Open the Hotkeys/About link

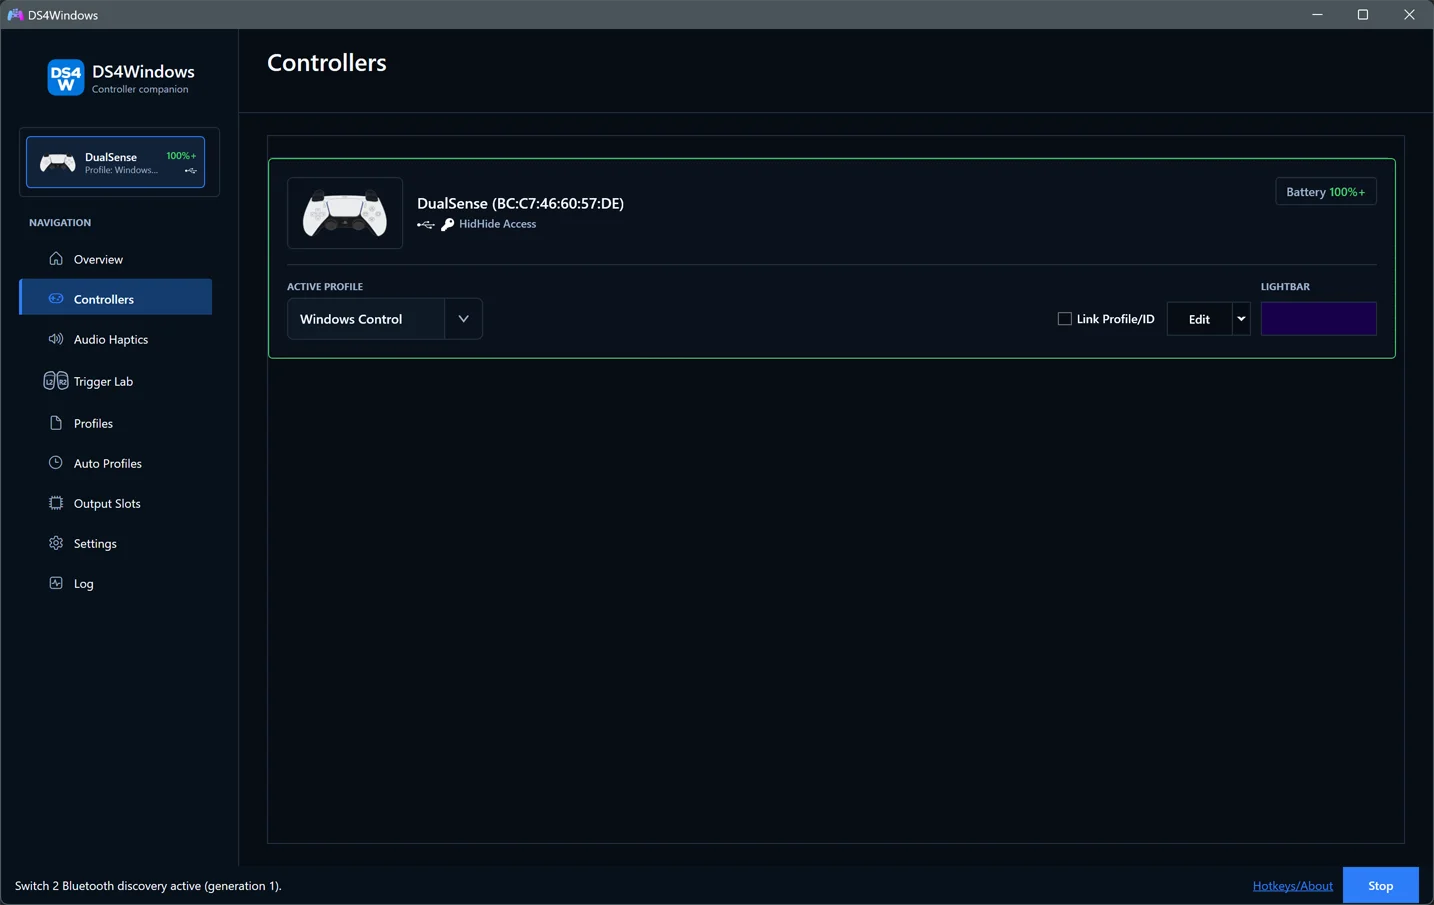point(1292,886)
